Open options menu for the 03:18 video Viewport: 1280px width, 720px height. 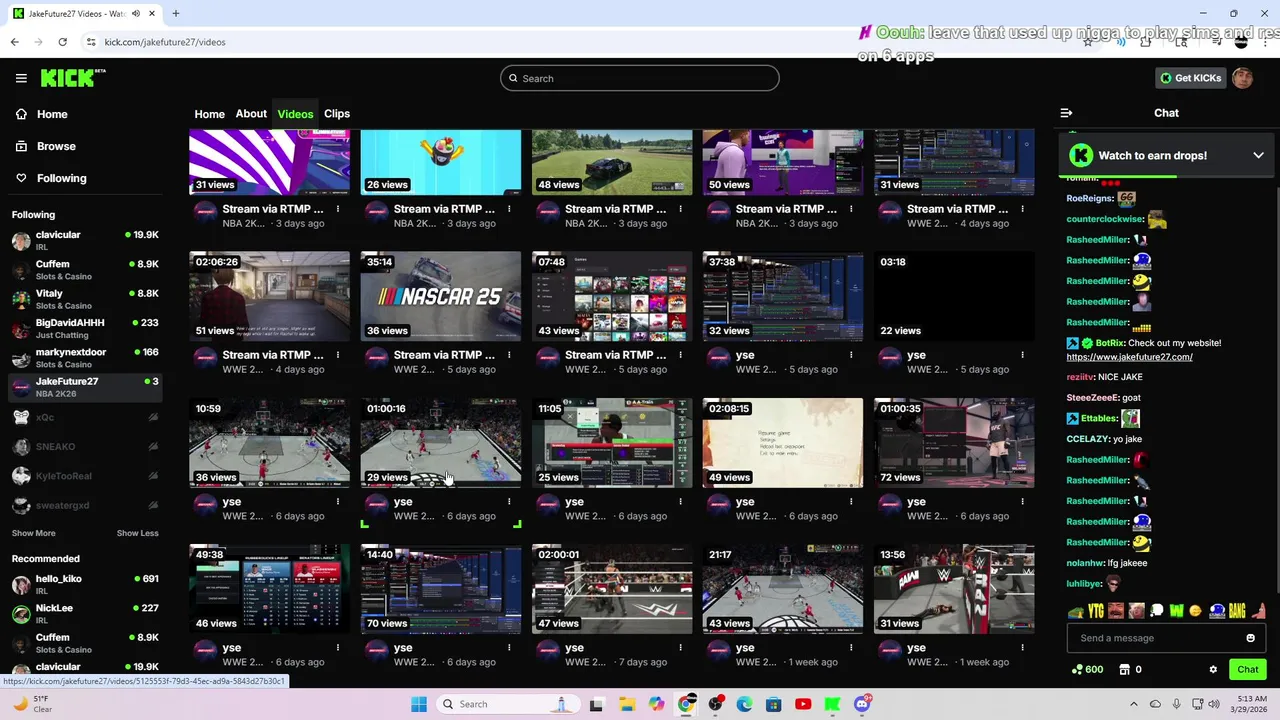tap(1022, 355)
